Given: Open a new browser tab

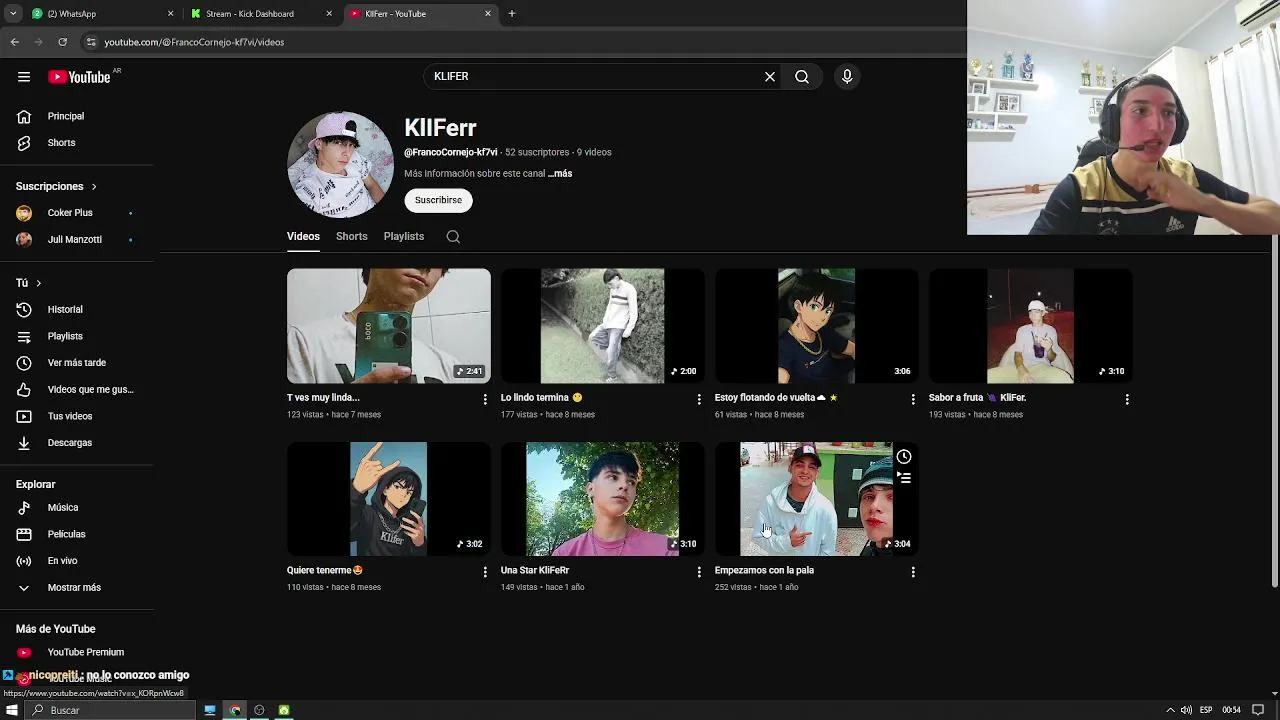Looking at the screenshot, I should point(512,14).
